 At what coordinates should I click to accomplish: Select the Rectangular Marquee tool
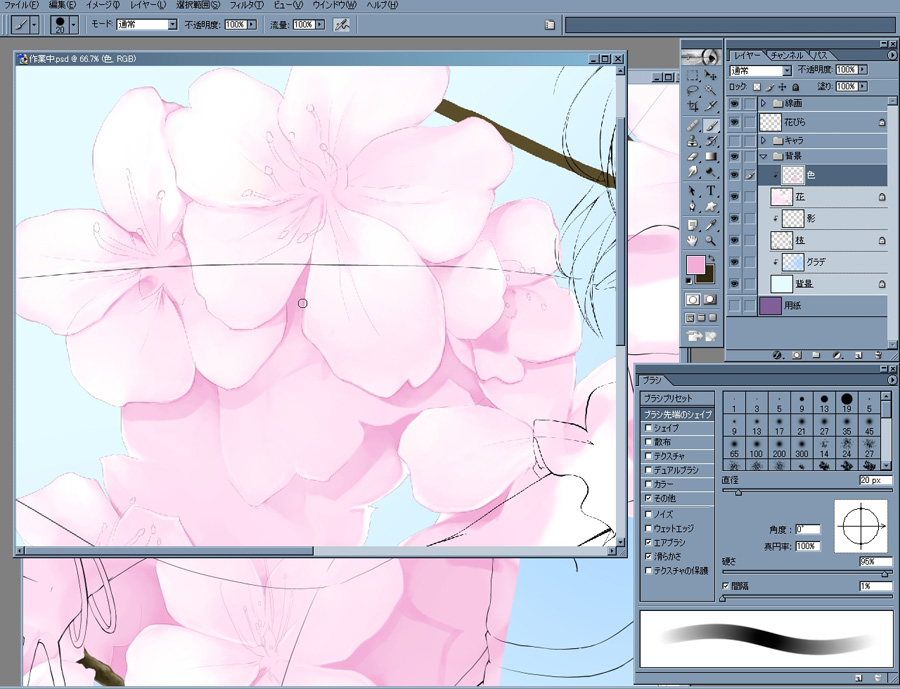(693, 75)
